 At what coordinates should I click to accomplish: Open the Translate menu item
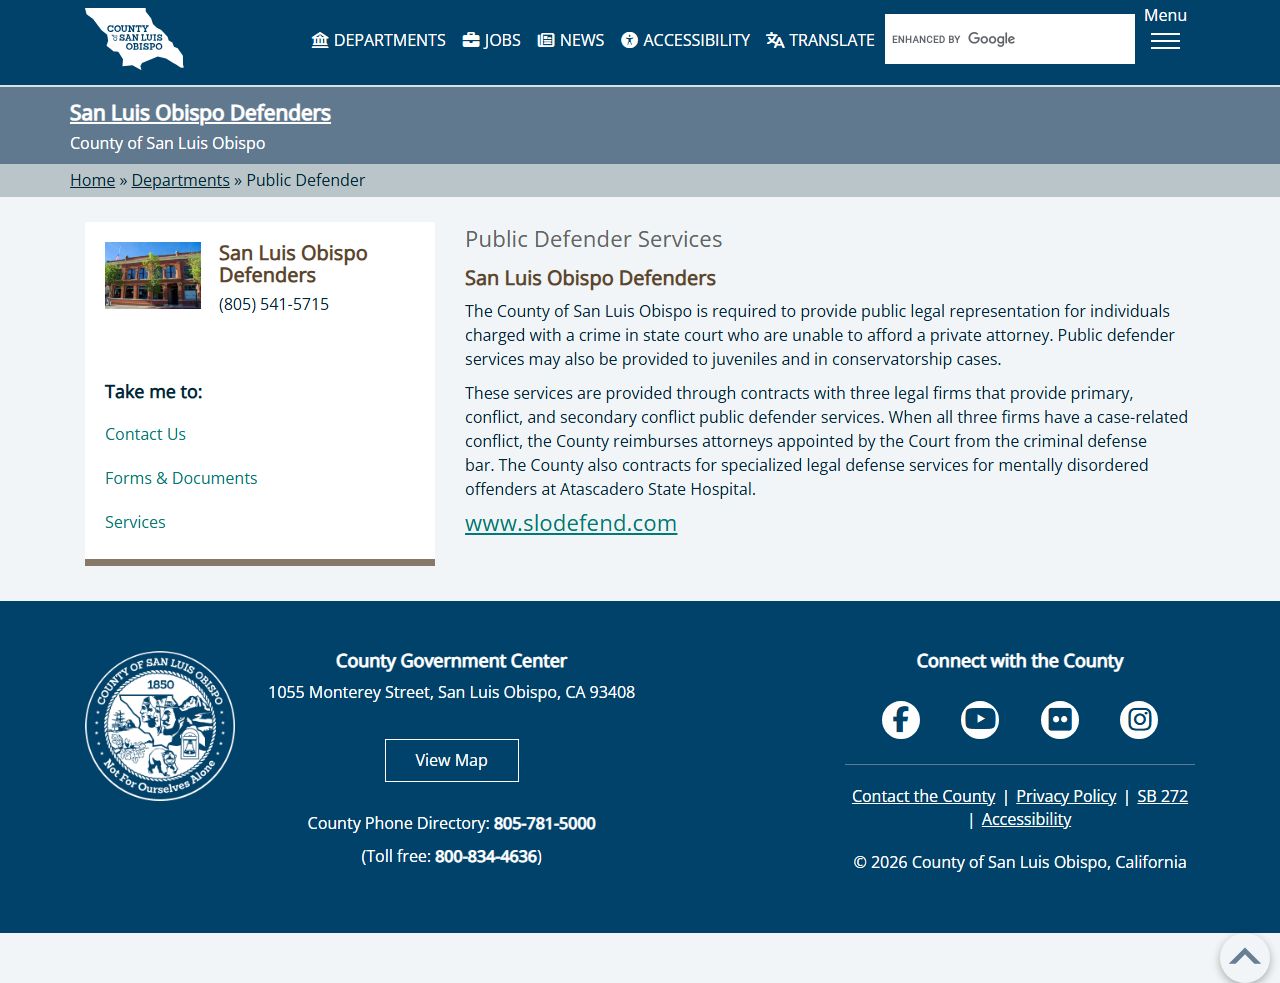tap(821, 40)
